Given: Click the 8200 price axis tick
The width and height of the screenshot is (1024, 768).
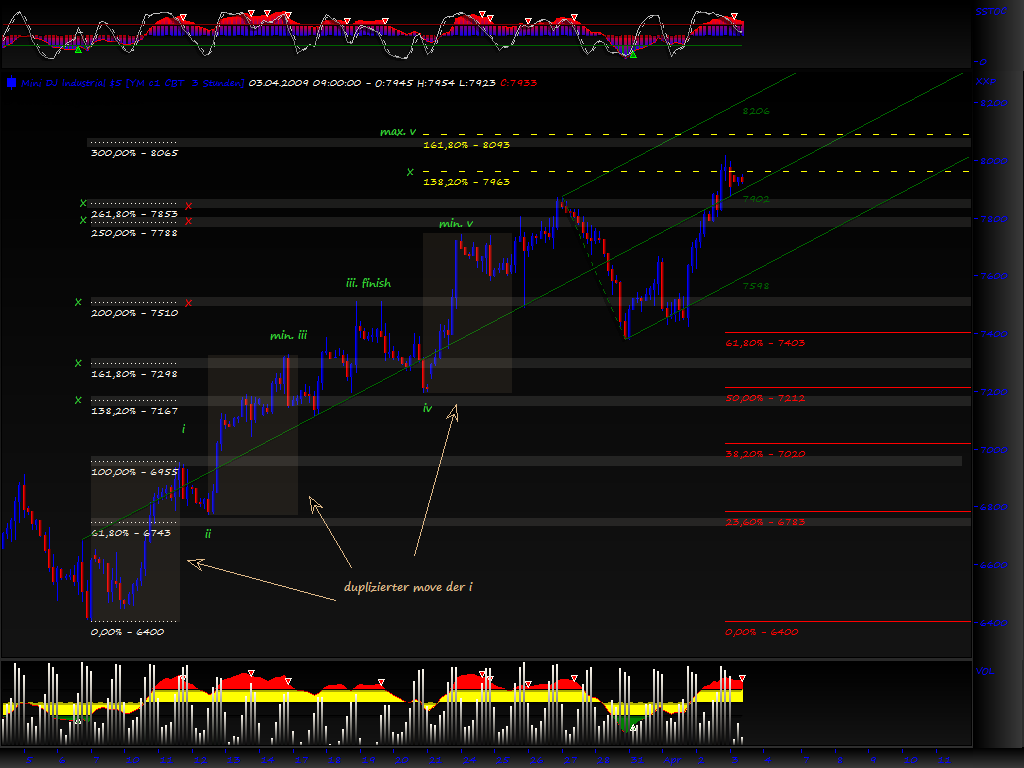Looking at the screenshot, I should (993, 103).
